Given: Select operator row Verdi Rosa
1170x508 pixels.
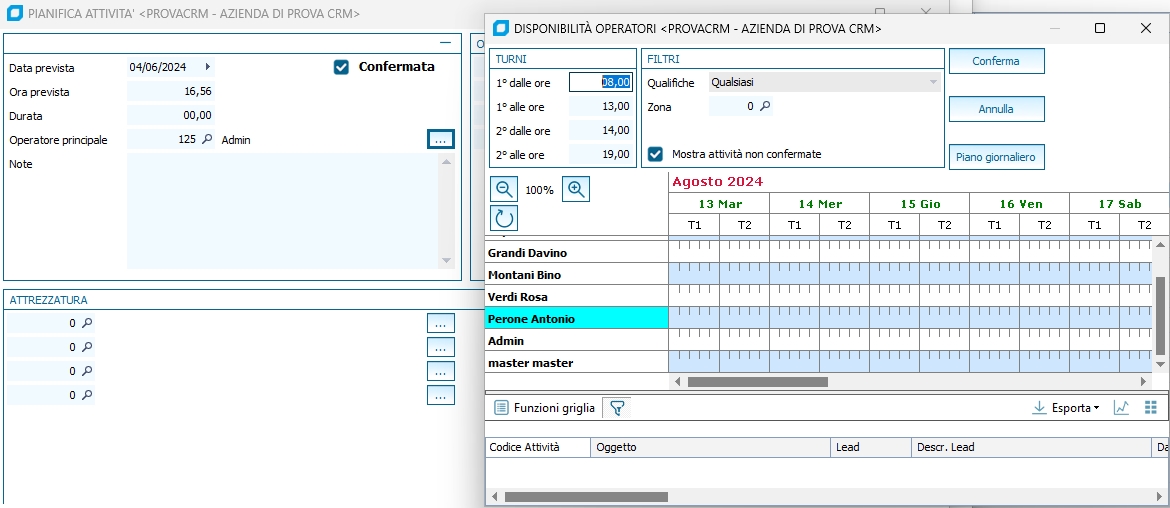Looking at the screenshot, I should pyautogui.click(x=576, y=297).
